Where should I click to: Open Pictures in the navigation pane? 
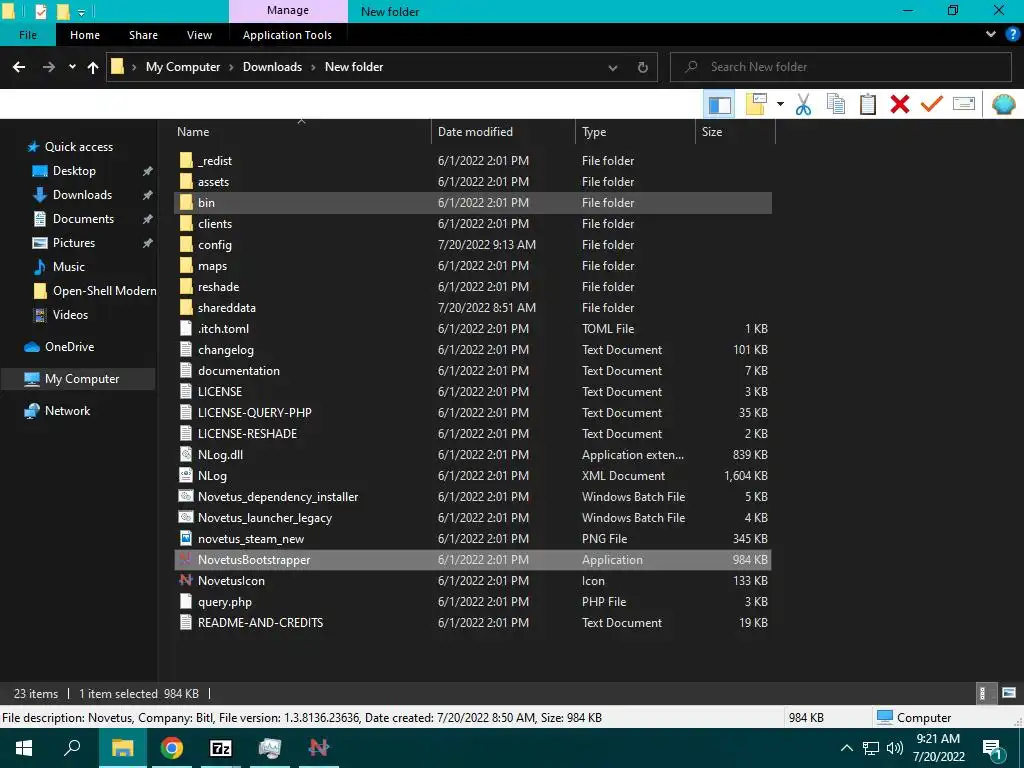(x=73, y=243)
